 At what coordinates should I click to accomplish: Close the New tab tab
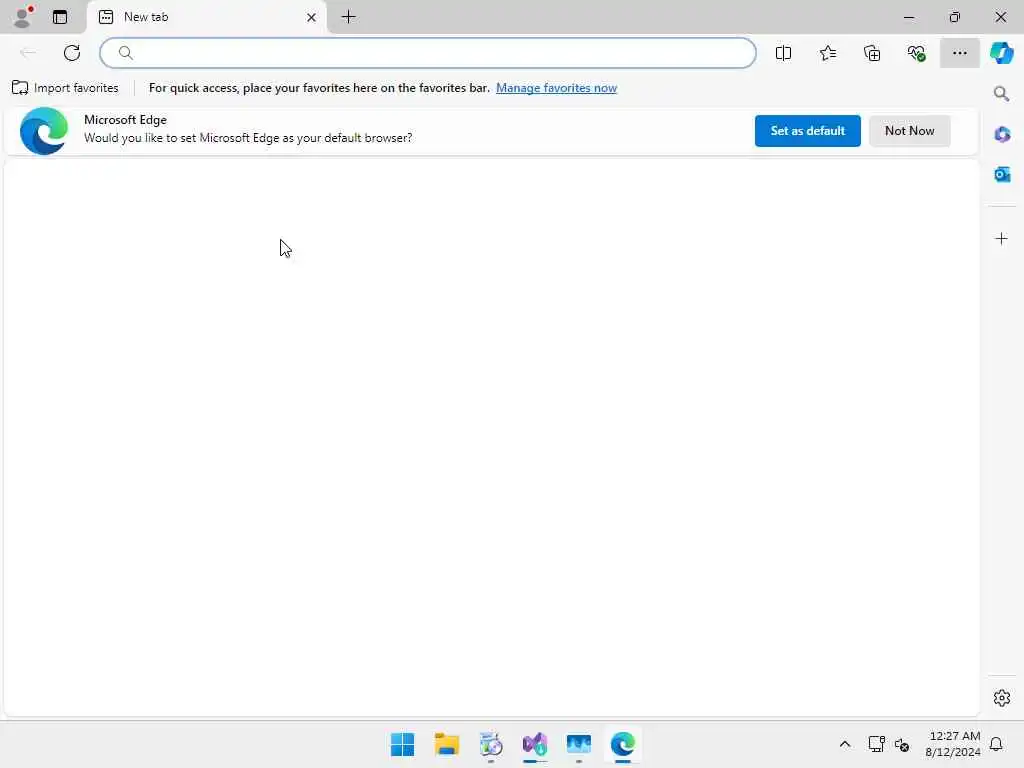point(312,18)
